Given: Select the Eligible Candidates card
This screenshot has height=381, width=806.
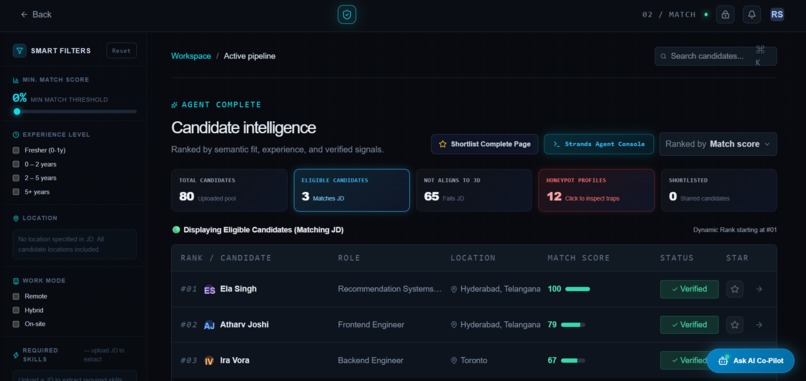Looking at the screenshot, I should pos(352,190).
